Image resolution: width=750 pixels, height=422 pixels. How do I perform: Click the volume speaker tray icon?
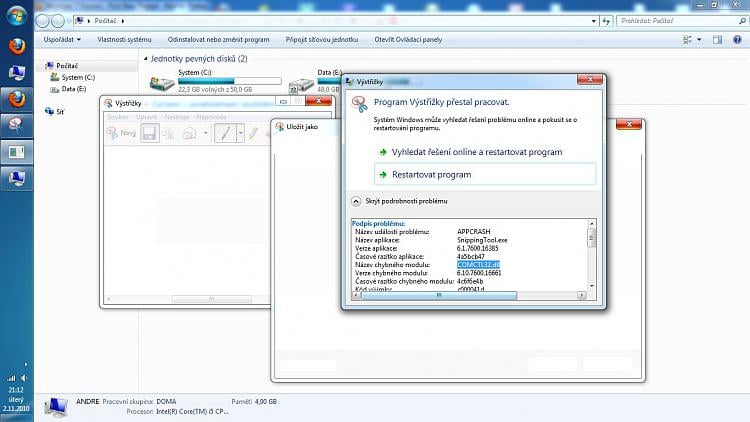click(x=23, y=378)
